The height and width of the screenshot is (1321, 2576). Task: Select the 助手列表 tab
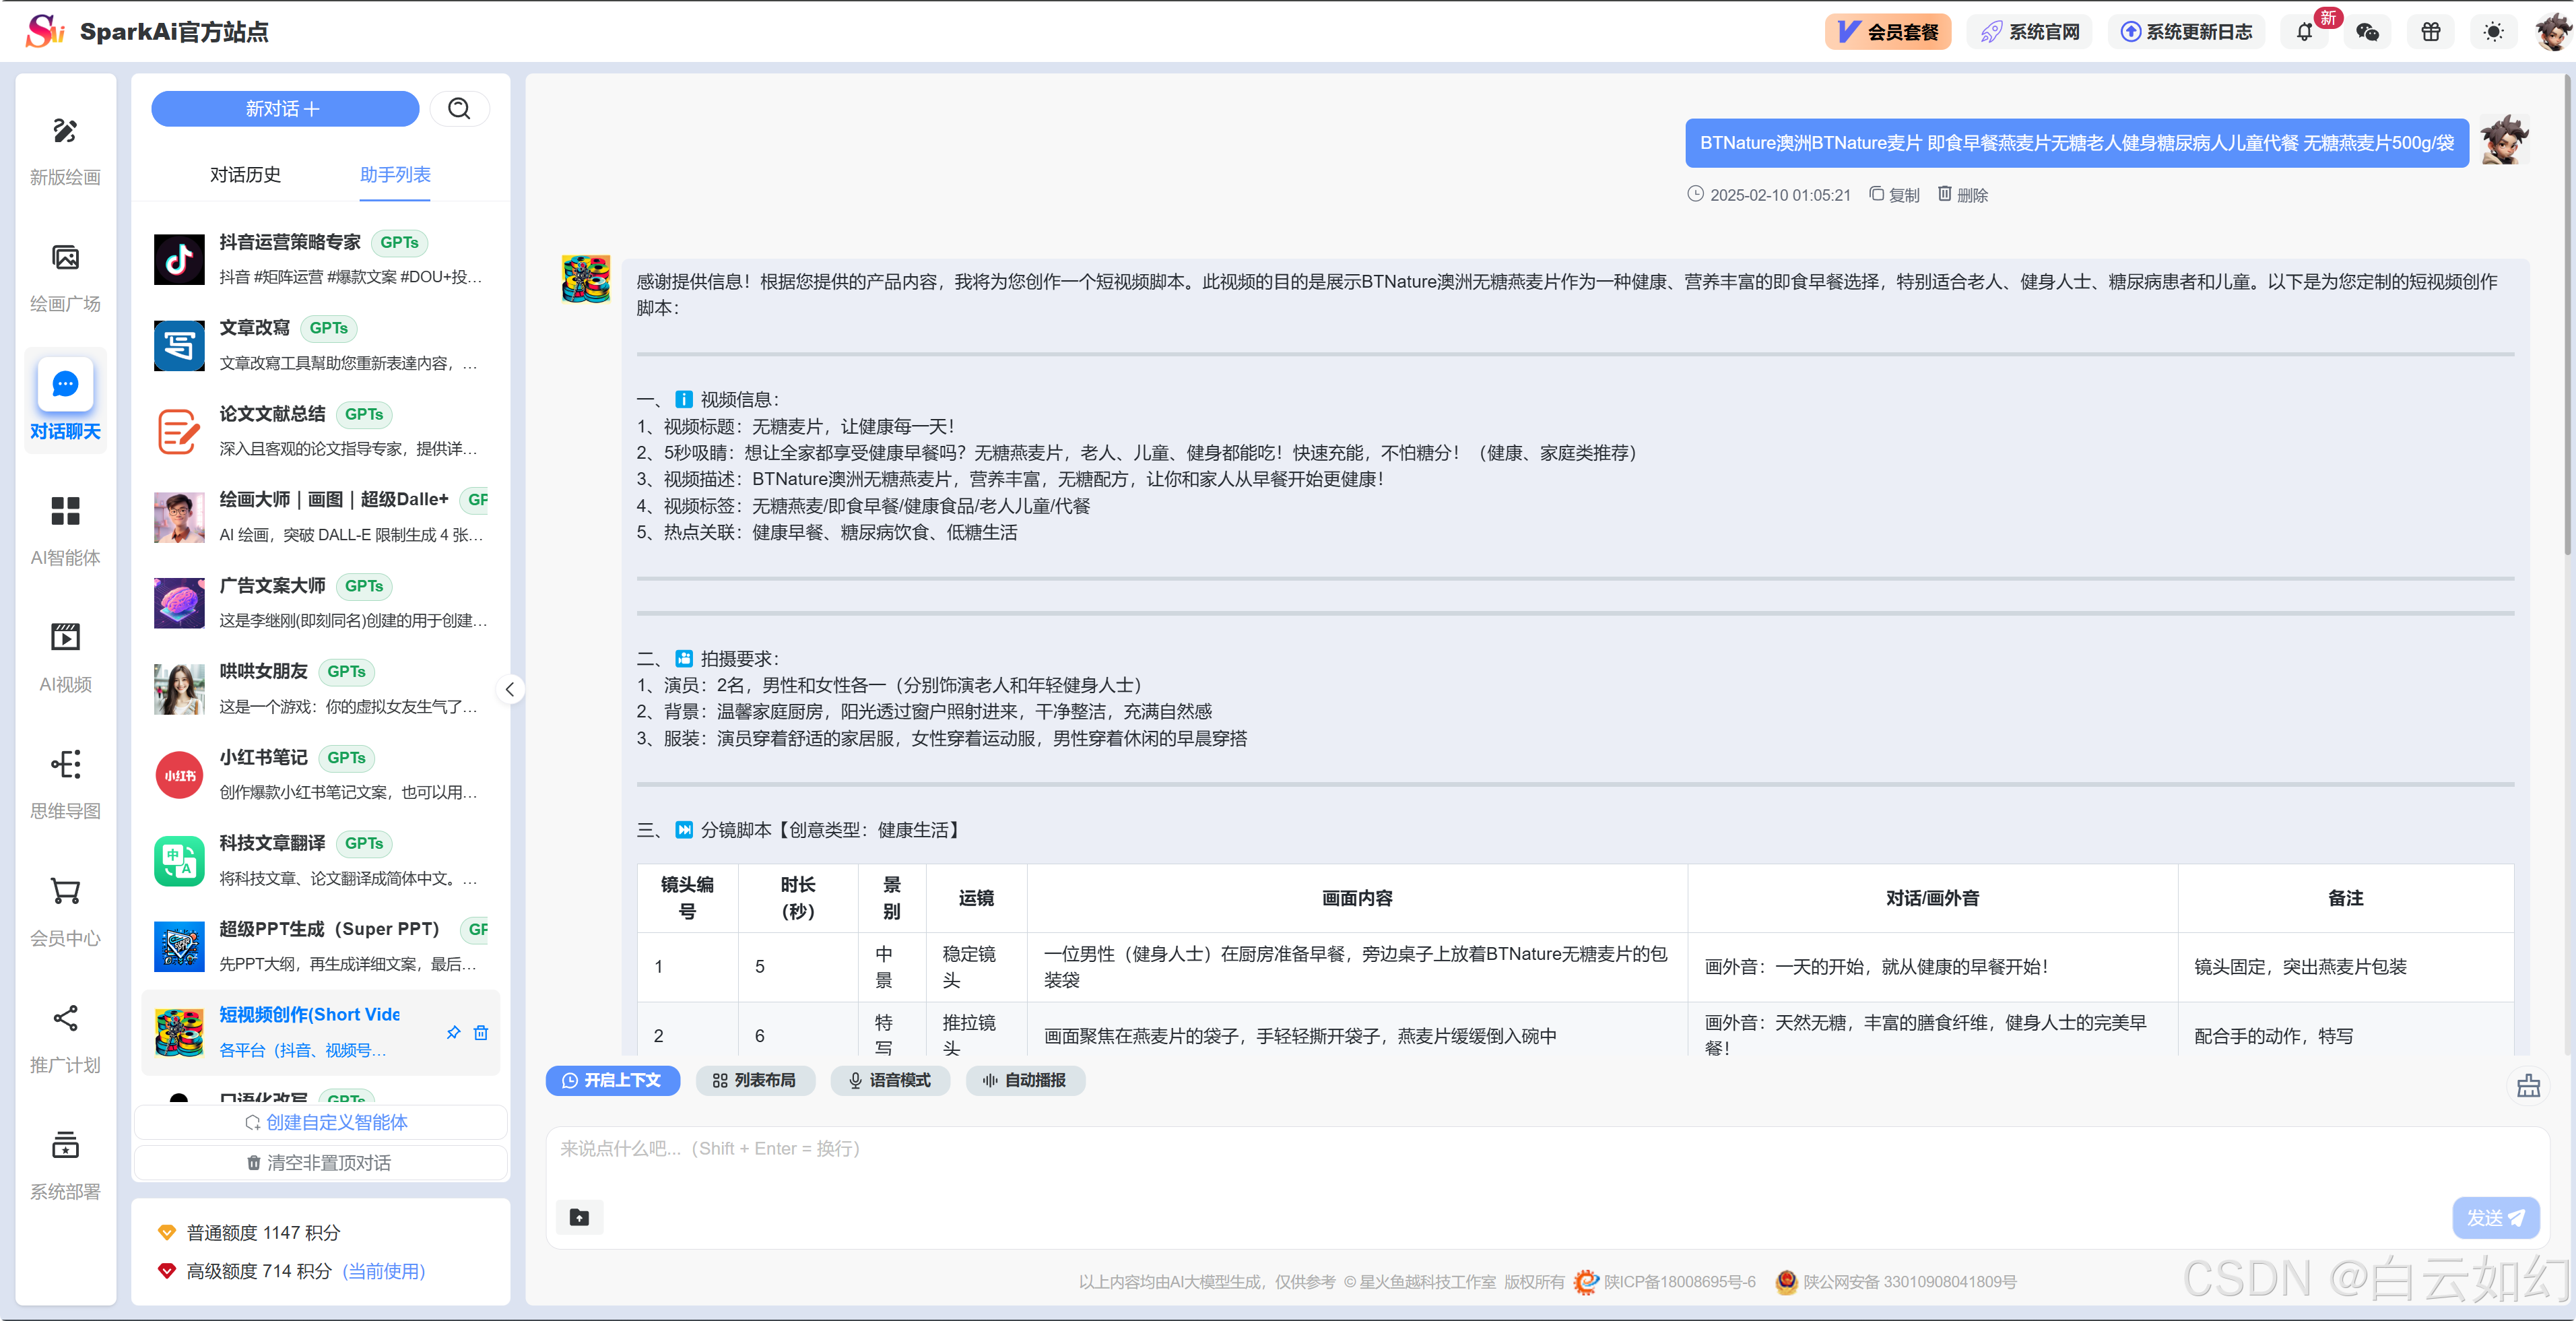(395, 175)
